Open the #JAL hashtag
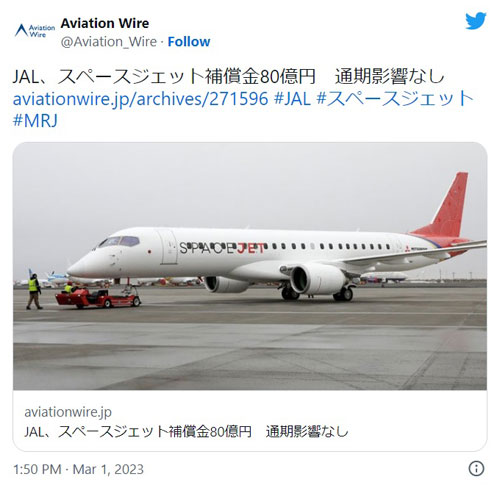Viewport: 500px width, 485px height. [292, 98]
